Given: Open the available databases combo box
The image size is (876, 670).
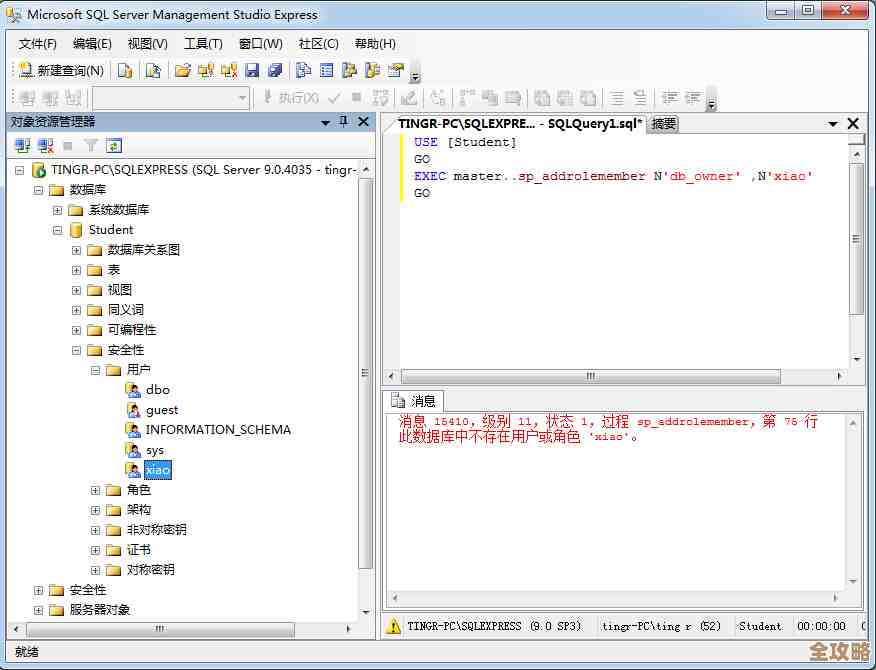Looking at the screenshot, I should [x=170, y=98].
